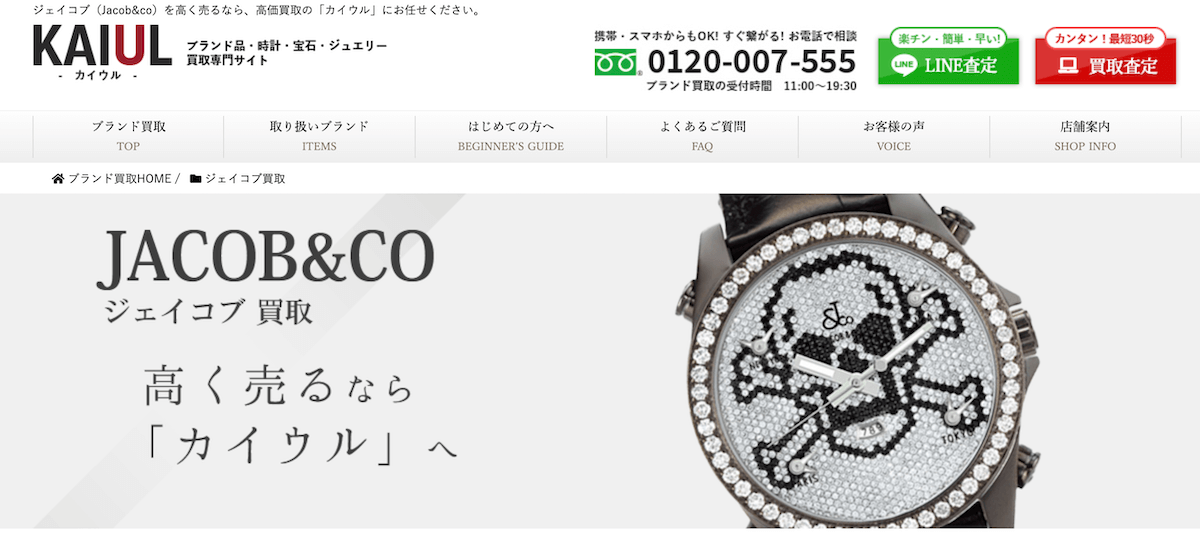Viewport: 1200px width, 542px height.
Task: Click the home icon in breadcrumb
Action: [58, 178]
